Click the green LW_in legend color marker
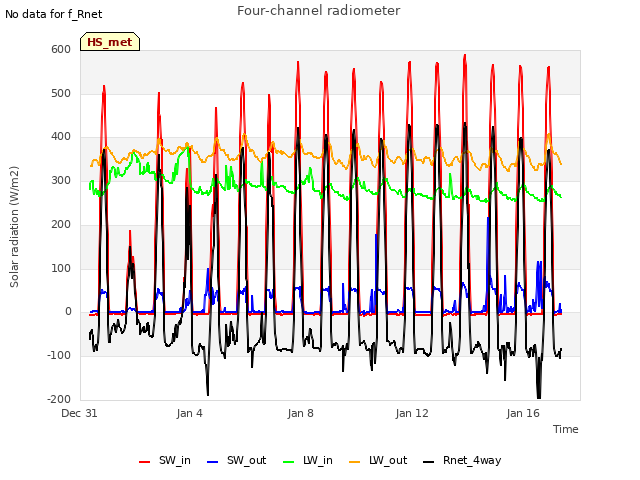Image resolution: width=640 pixels, height=480 pixels. click(x=288, y=462)
